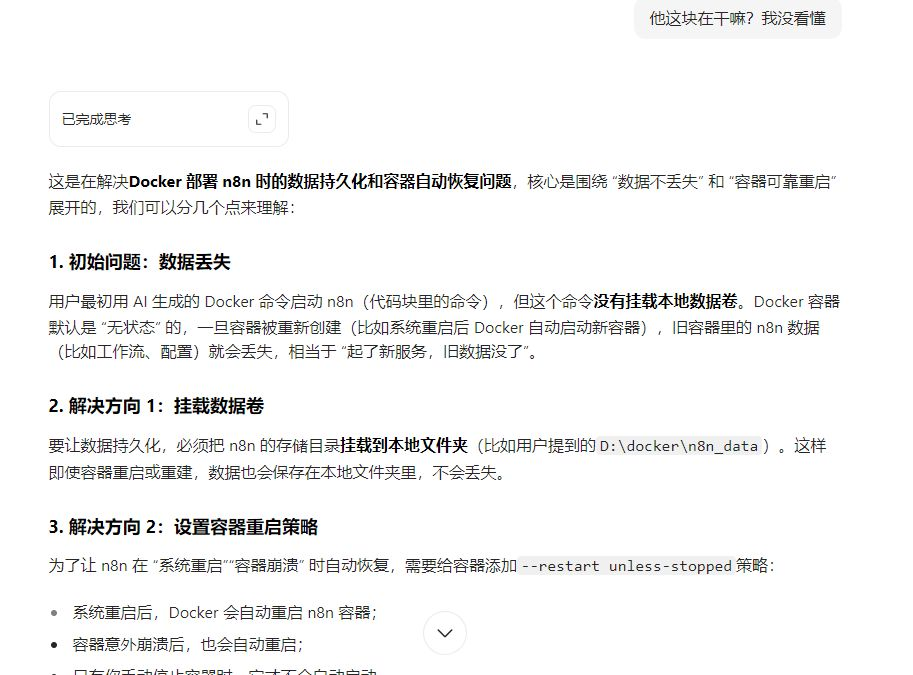Open the 已完成思考 collapsed box

[x=169, y=119]
